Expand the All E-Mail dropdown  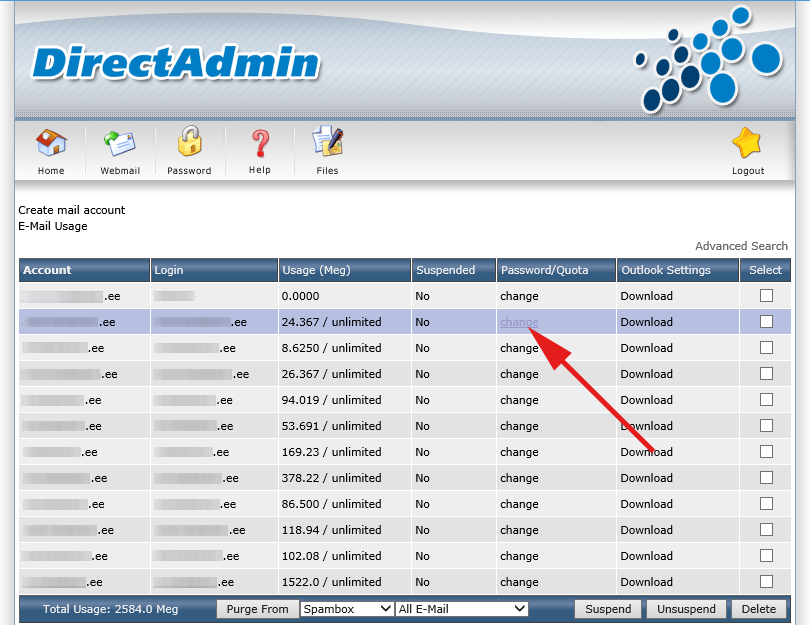(462, 609)
